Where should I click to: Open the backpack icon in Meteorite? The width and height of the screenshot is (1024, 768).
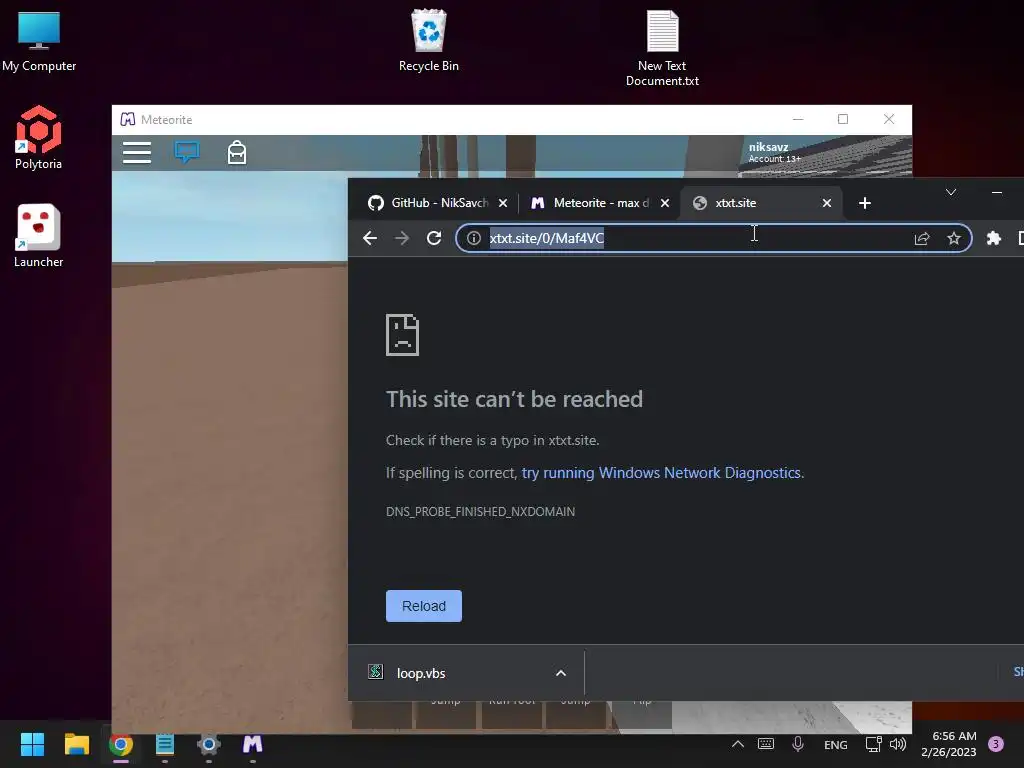pyautogui.click(x=237, y=153)
